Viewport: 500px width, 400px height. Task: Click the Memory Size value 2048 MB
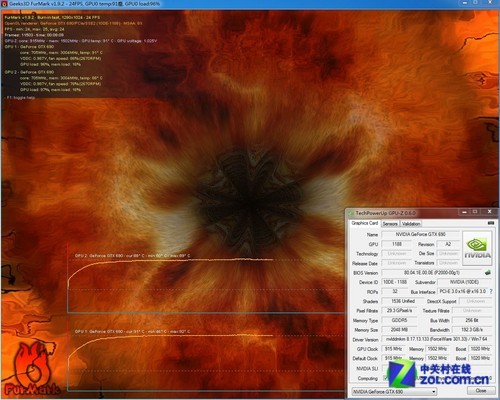[x=399, y=329]
